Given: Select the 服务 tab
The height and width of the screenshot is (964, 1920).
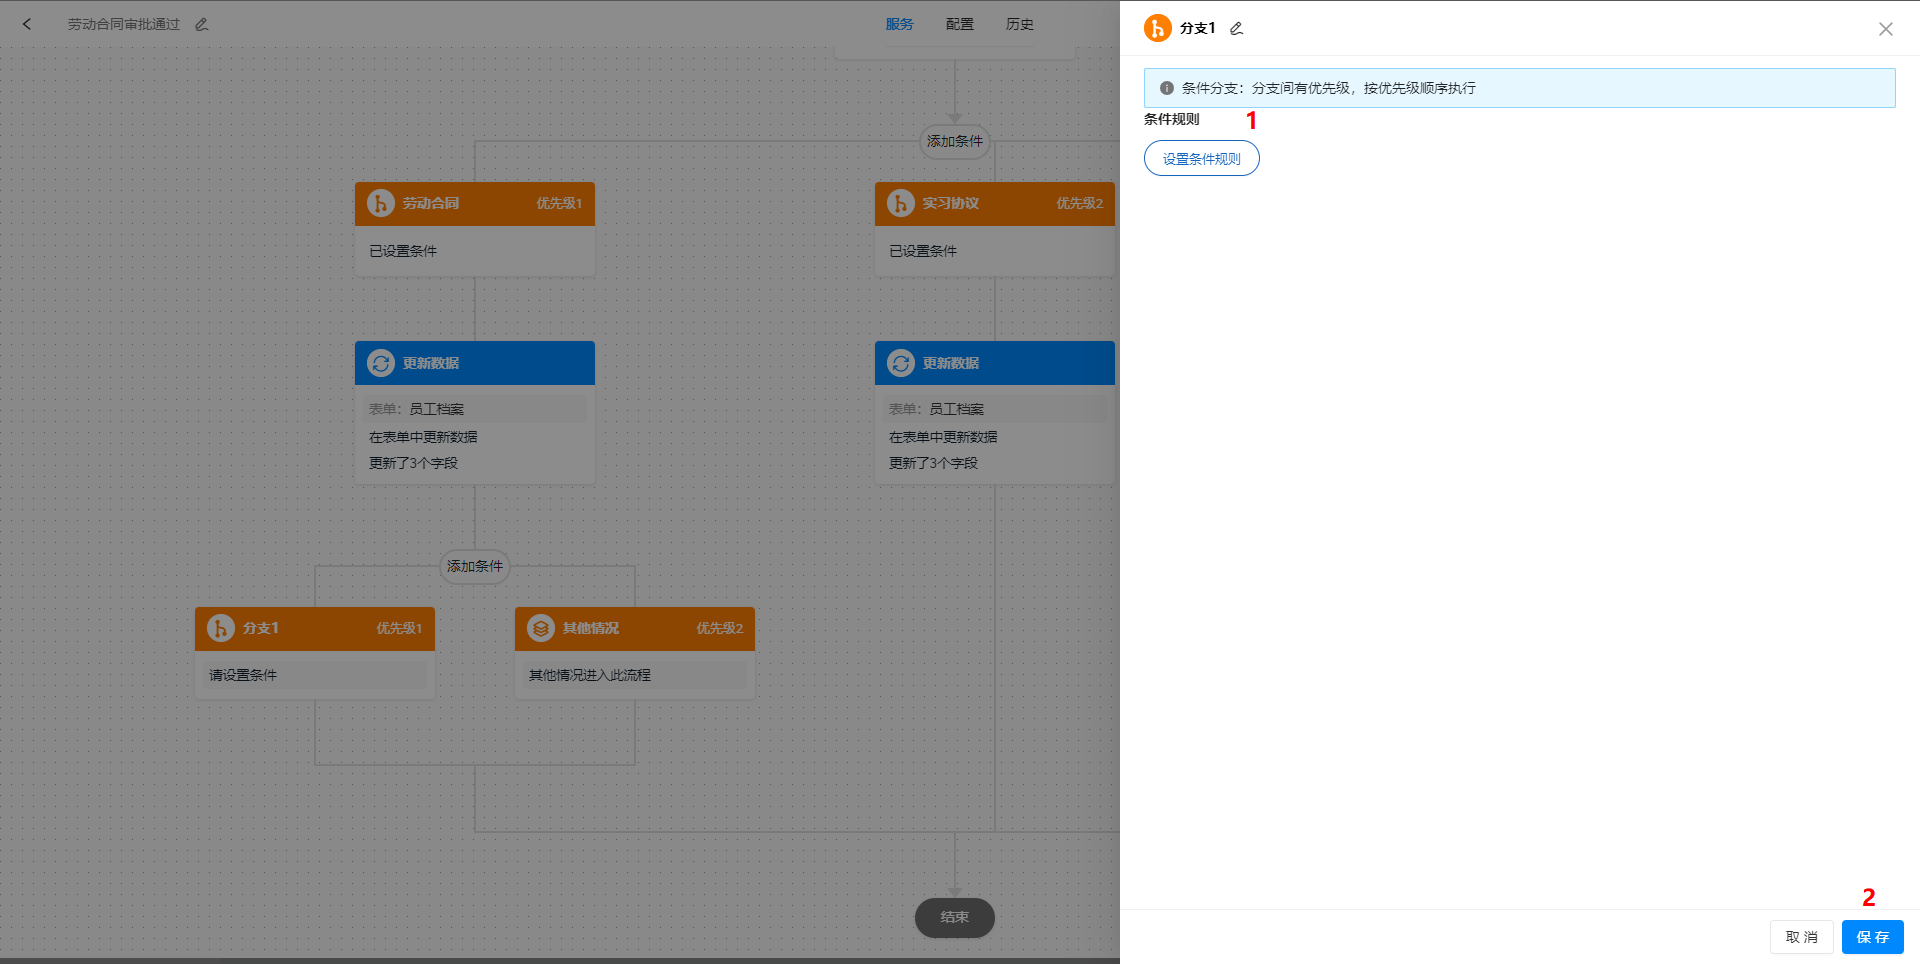Looking at the screenshot, I should tap(899, 24).
